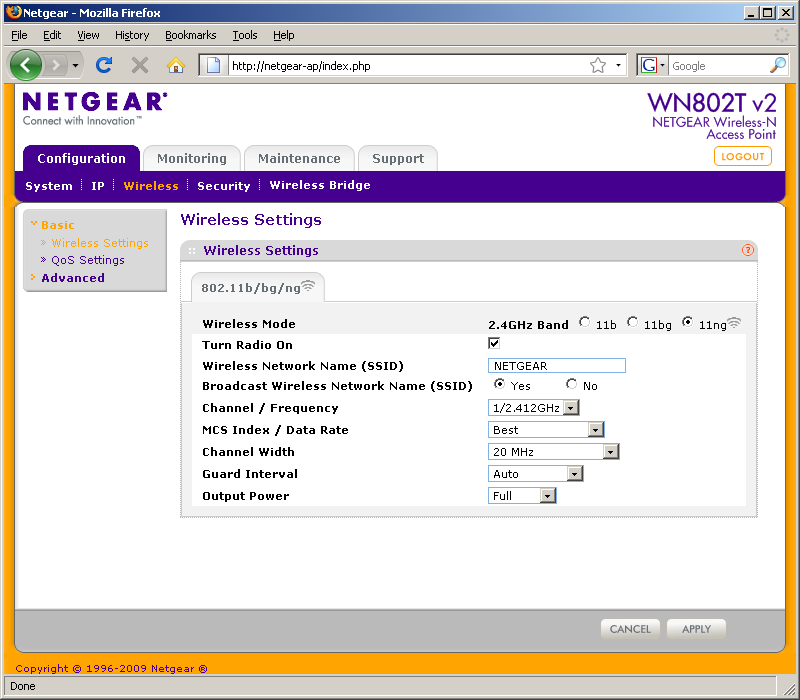Reload the page with the refresh icon
This screenshot has height=700, width=800.
click(104, 65)
